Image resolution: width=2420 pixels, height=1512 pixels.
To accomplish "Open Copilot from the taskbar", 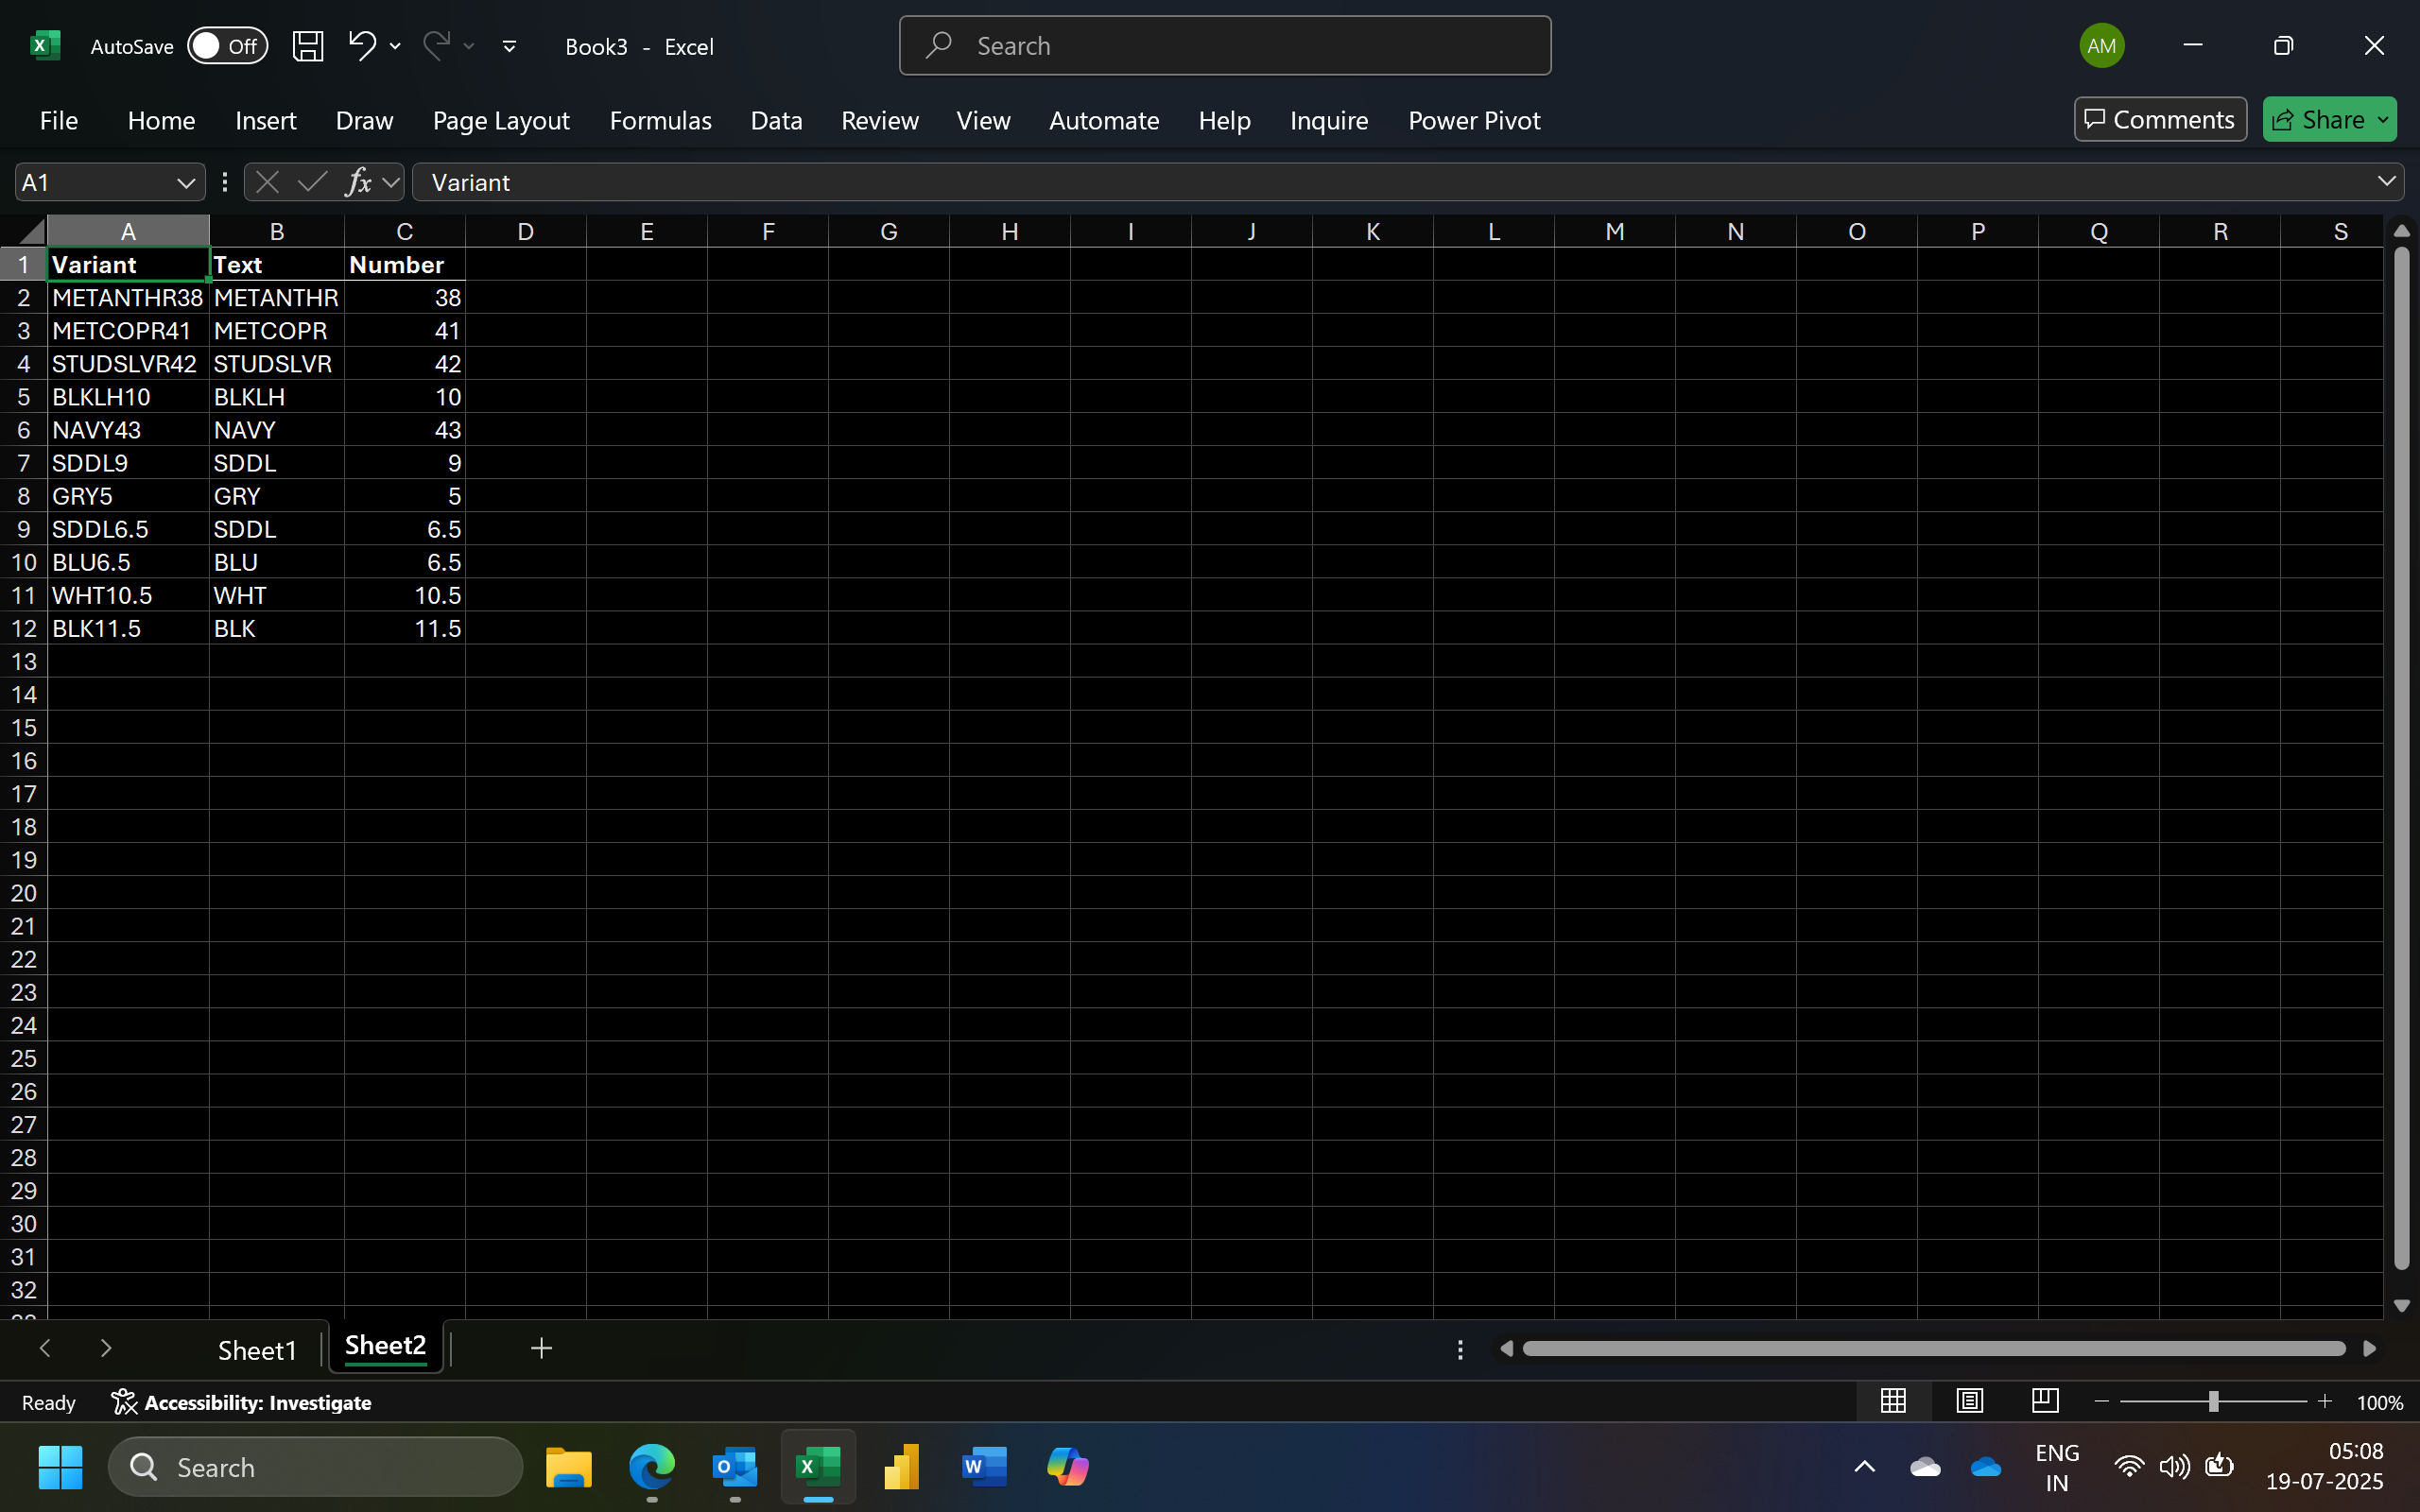I will (x=1067, y=1466).
